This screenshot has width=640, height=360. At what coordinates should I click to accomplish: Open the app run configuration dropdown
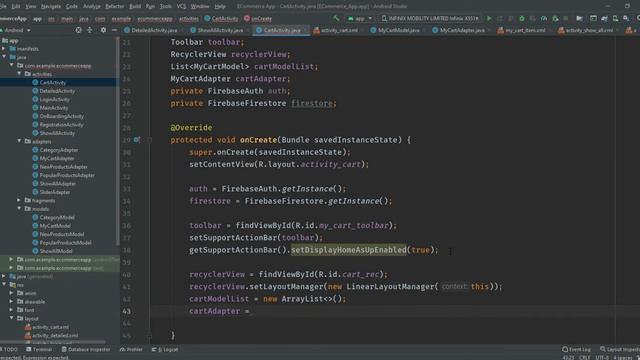(x=360, y=18)
